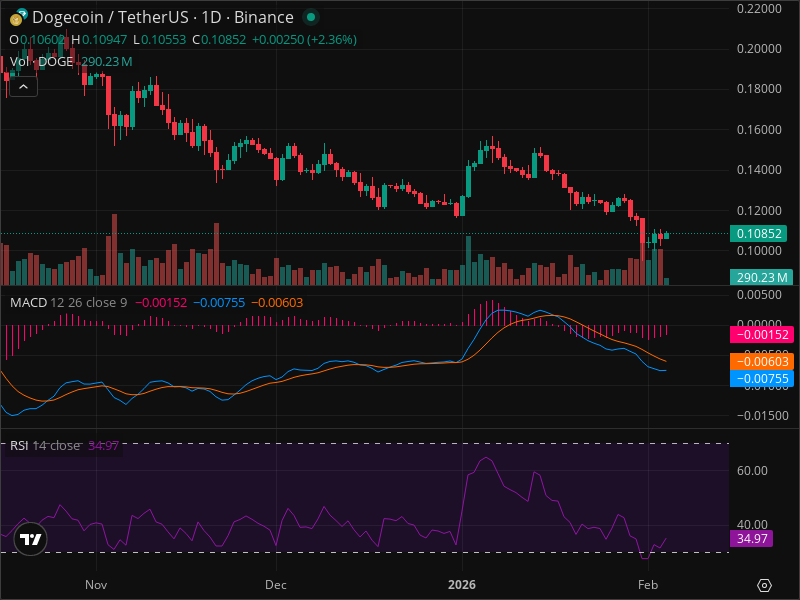Click the 0.22000 price axis label
Screen dimensions: 800x600
click(759, 9)
